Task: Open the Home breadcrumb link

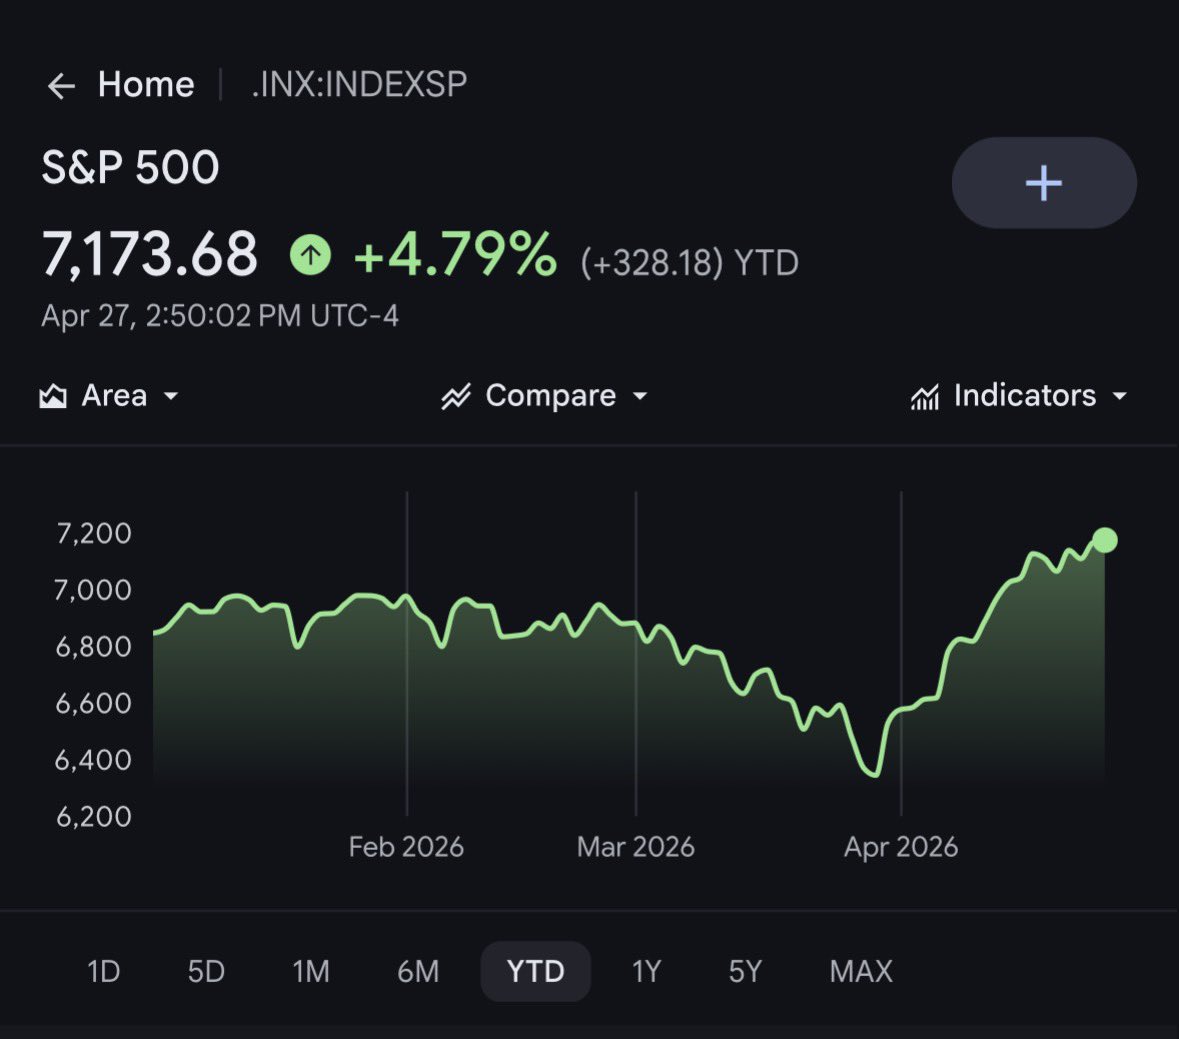Action: [146, 84]
